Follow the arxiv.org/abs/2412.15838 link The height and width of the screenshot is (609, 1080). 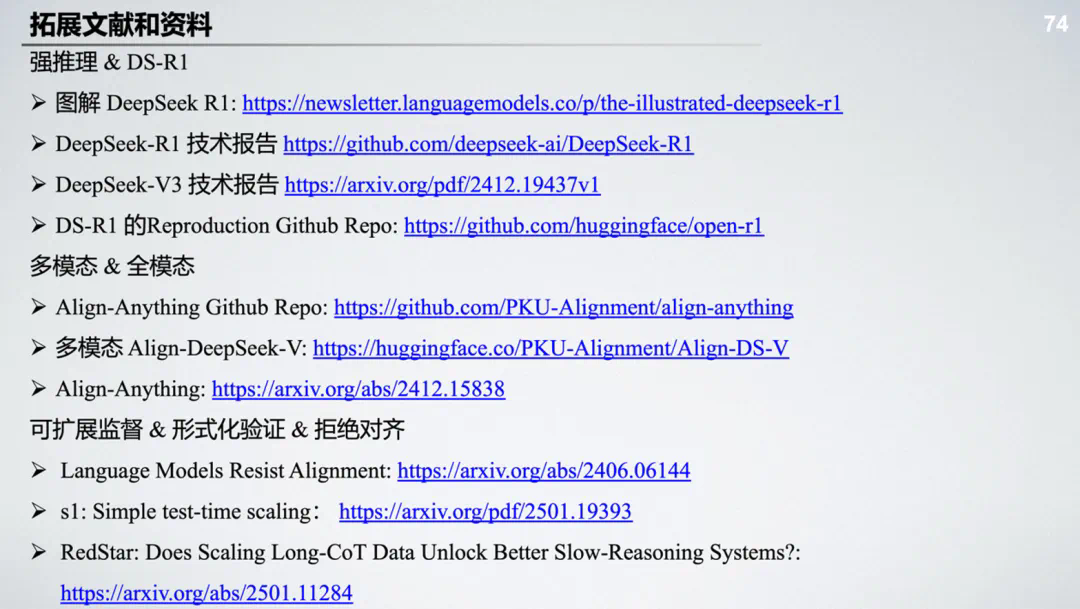[x=358, y=389]
